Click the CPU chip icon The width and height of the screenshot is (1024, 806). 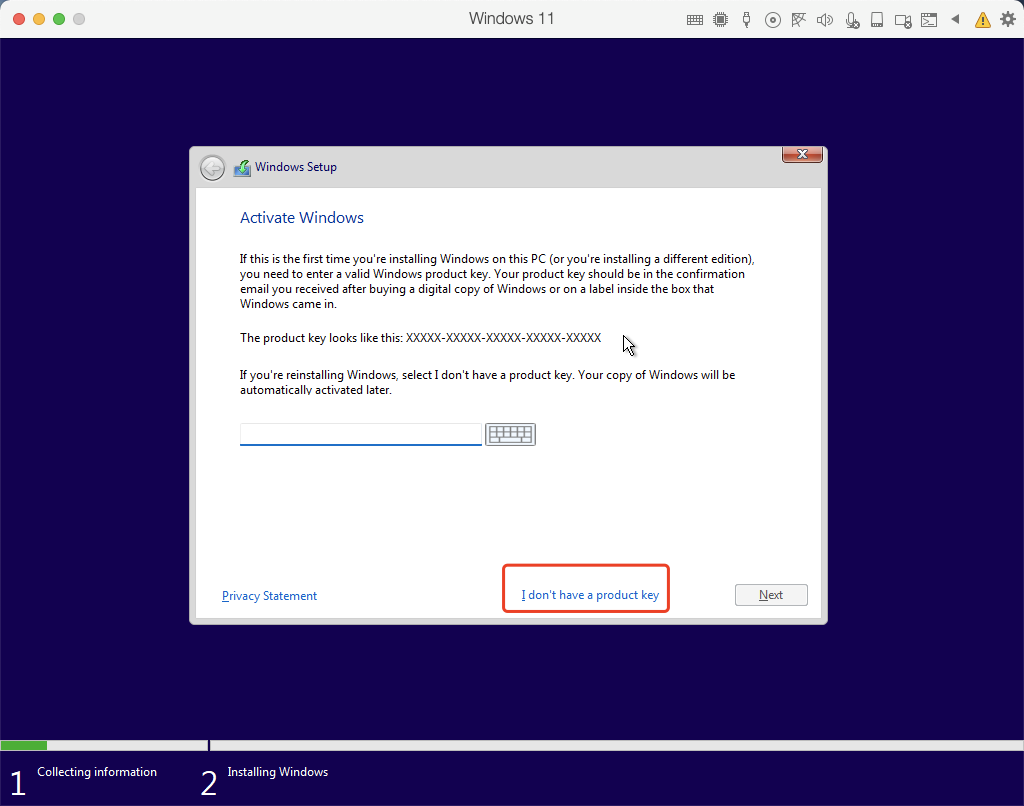pos(720,20)
